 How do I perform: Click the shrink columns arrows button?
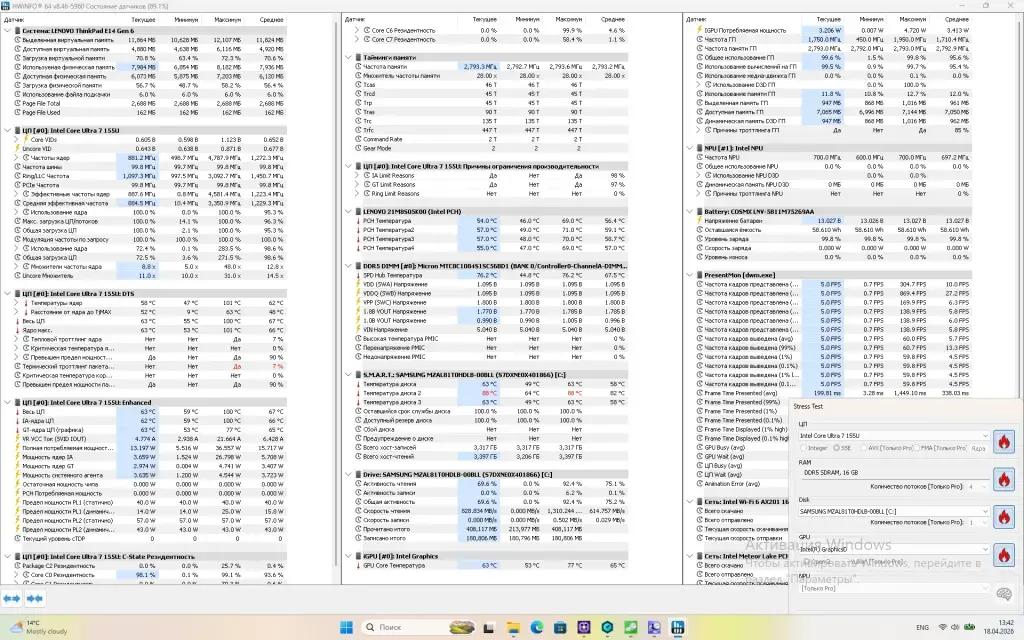tap(35, 597)
